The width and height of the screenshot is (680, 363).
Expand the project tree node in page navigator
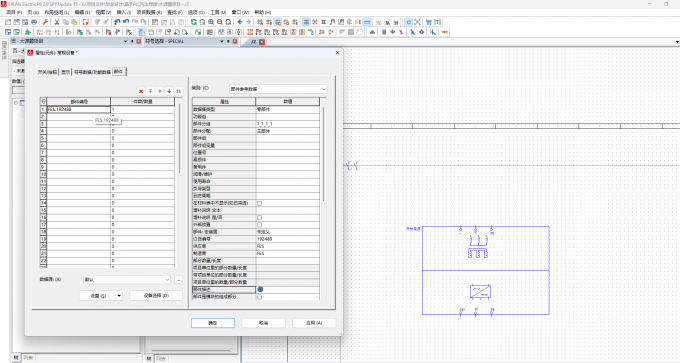(16, 103)
